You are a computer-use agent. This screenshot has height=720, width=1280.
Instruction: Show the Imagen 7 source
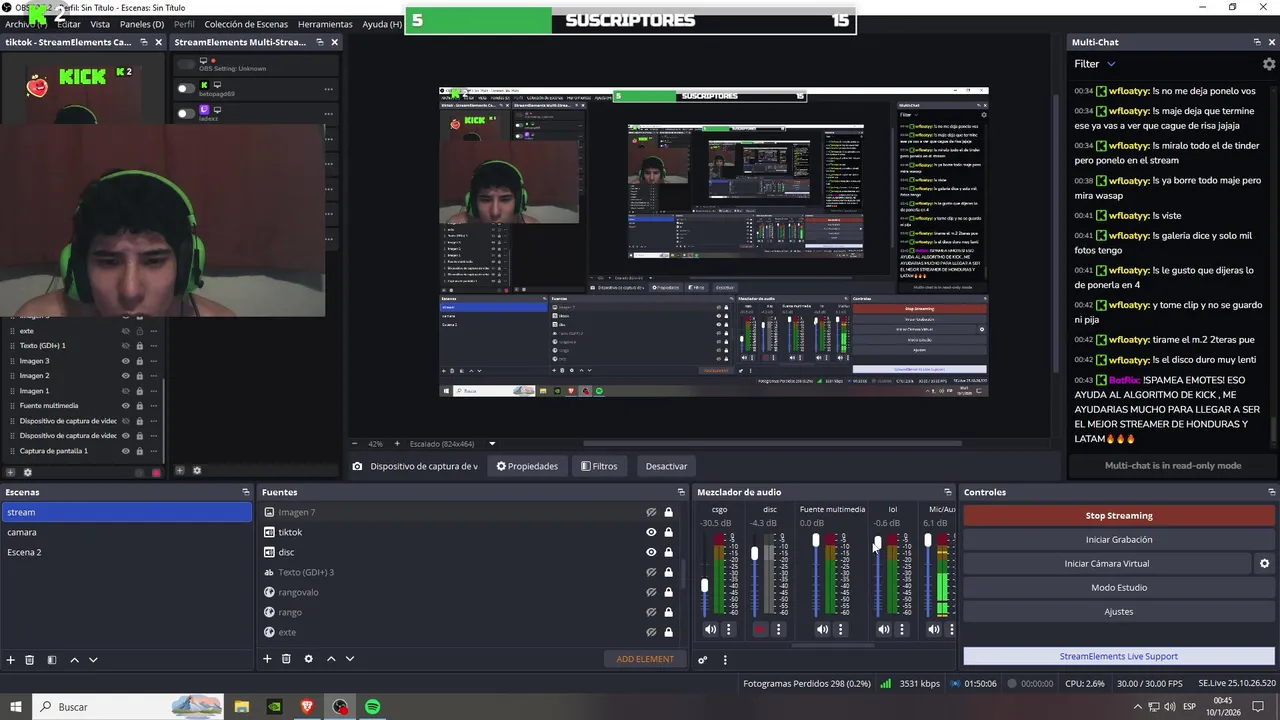point(651,512)
